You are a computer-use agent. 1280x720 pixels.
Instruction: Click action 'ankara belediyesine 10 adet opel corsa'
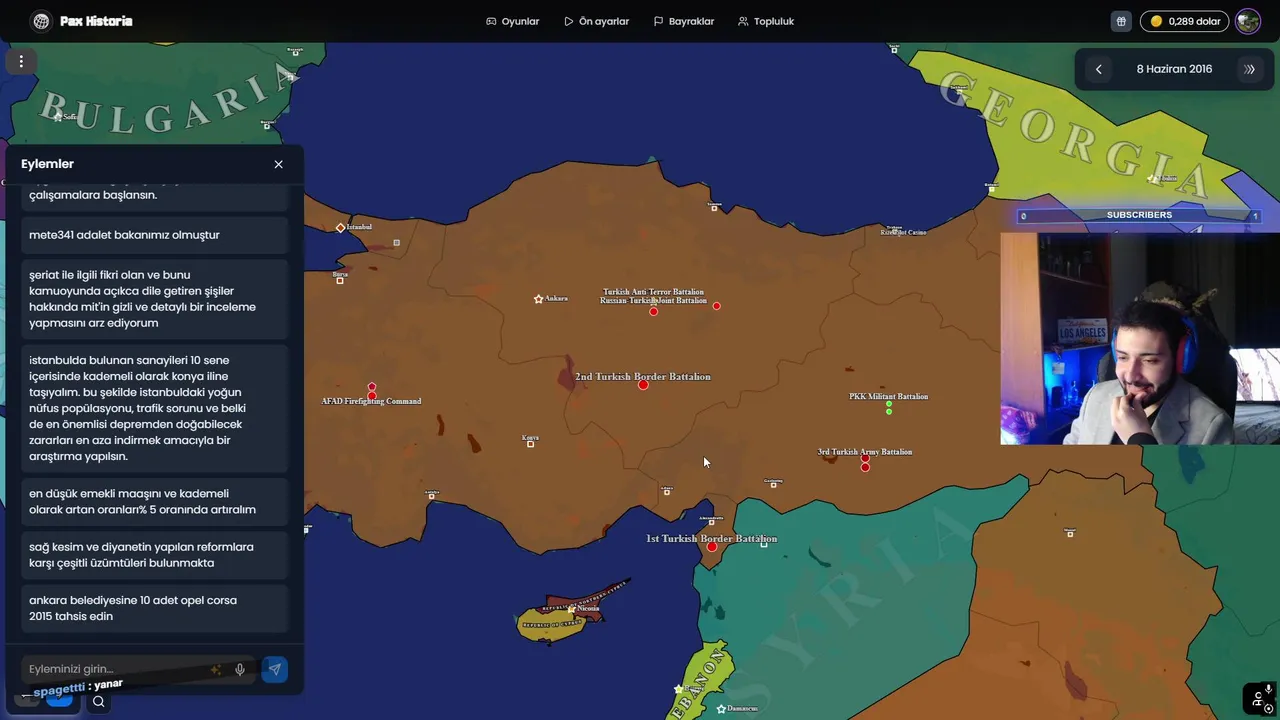[154, 608]
